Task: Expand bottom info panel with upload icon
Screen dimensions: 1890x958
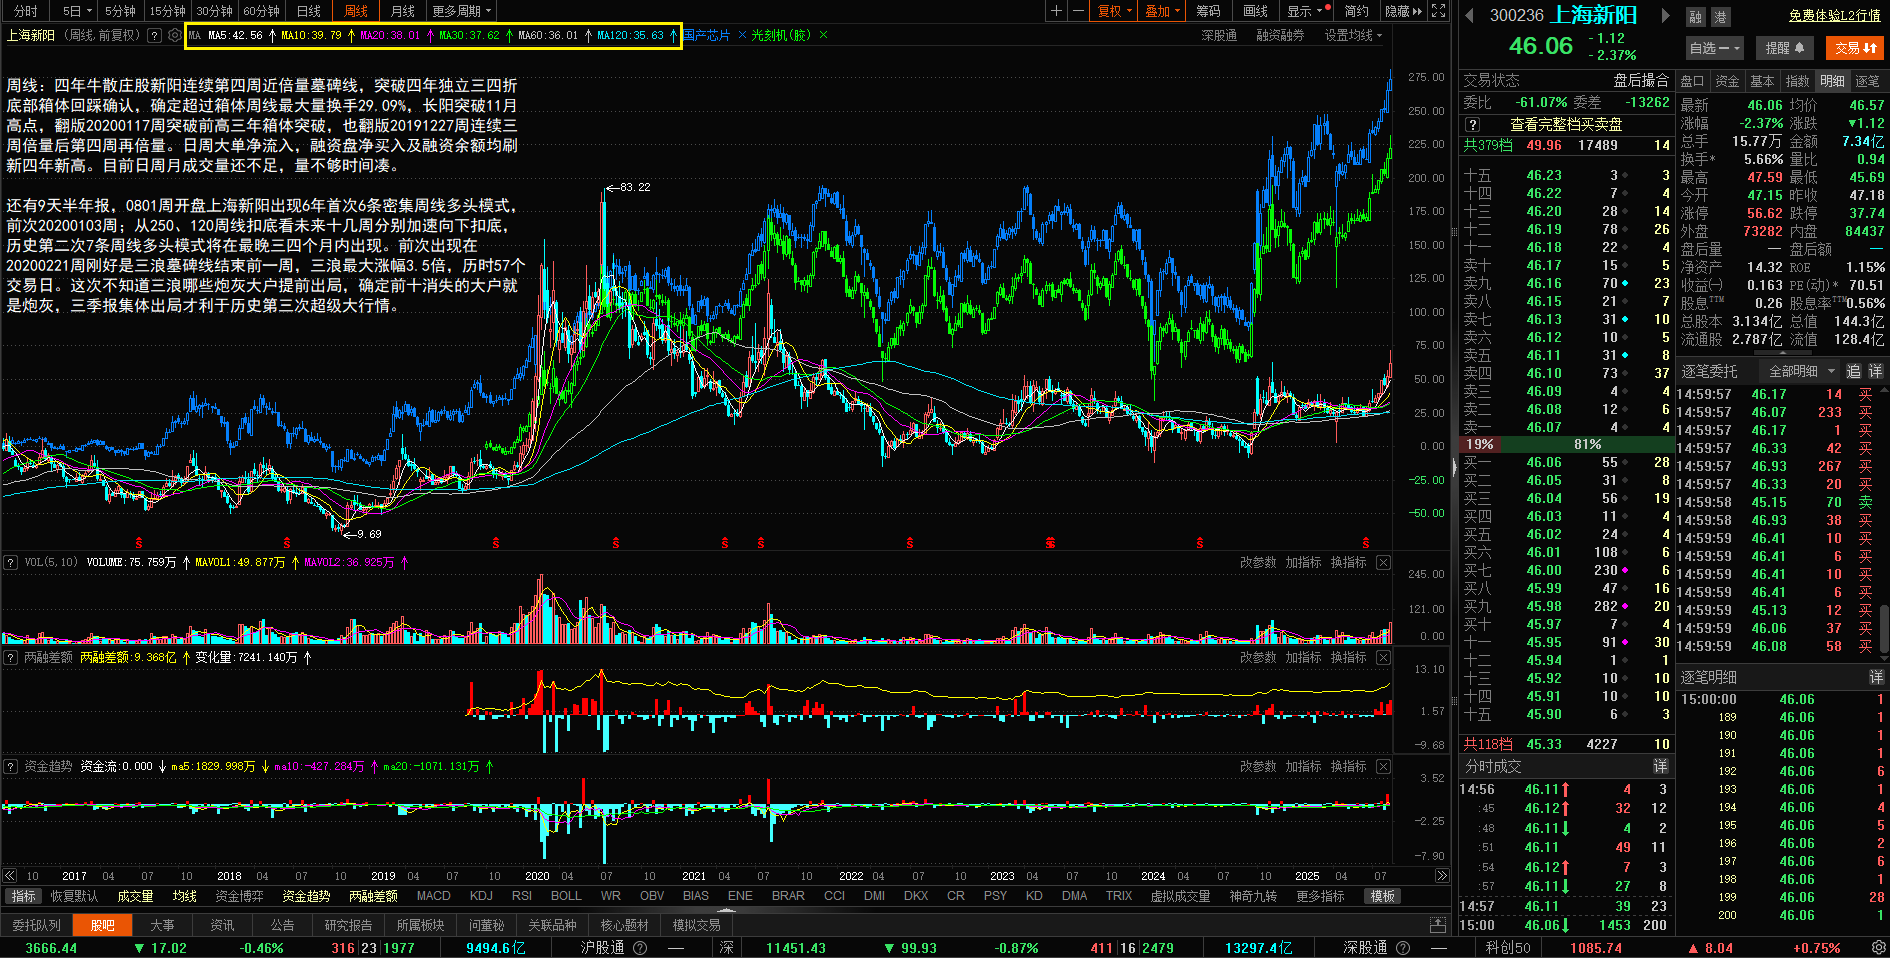Action: pyautogui.click(x=1438, y=925)
